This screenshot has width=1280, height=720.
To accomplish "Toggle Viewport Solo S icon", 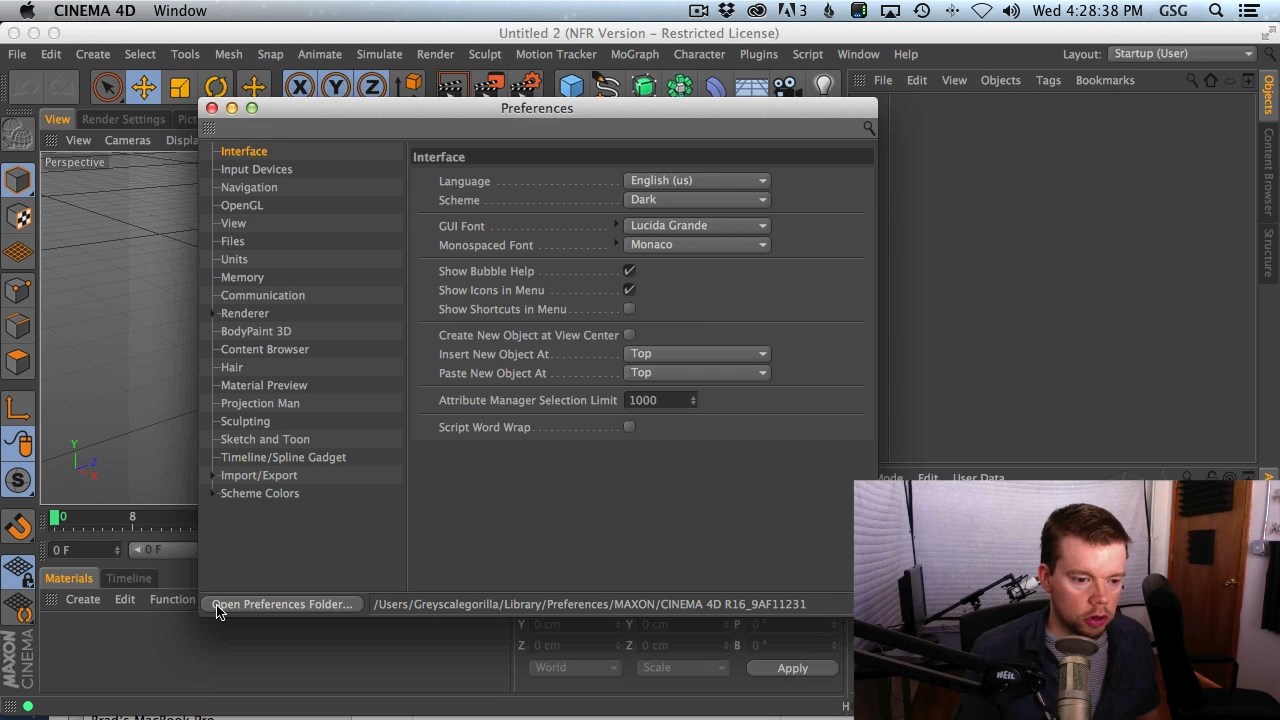I will [18, 481].
